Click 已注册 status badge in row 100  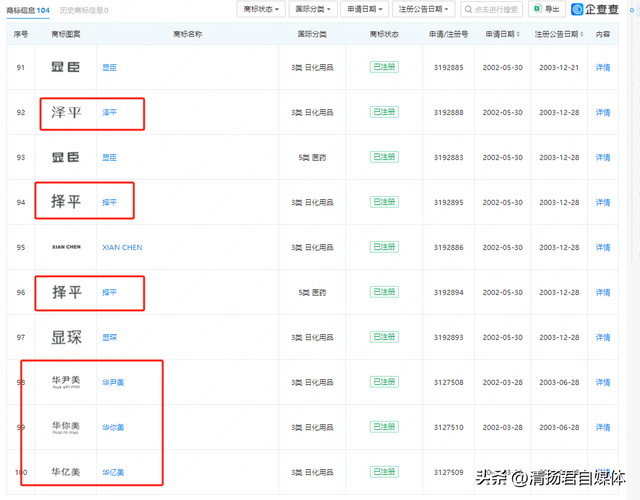(384, 472)
